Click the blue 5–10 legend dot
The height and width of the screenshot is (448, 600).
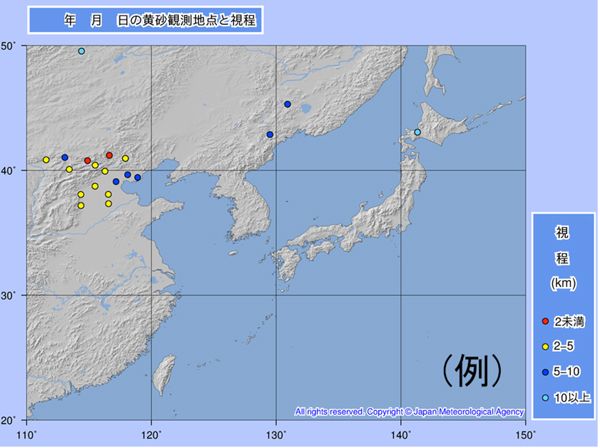(545, 372)
